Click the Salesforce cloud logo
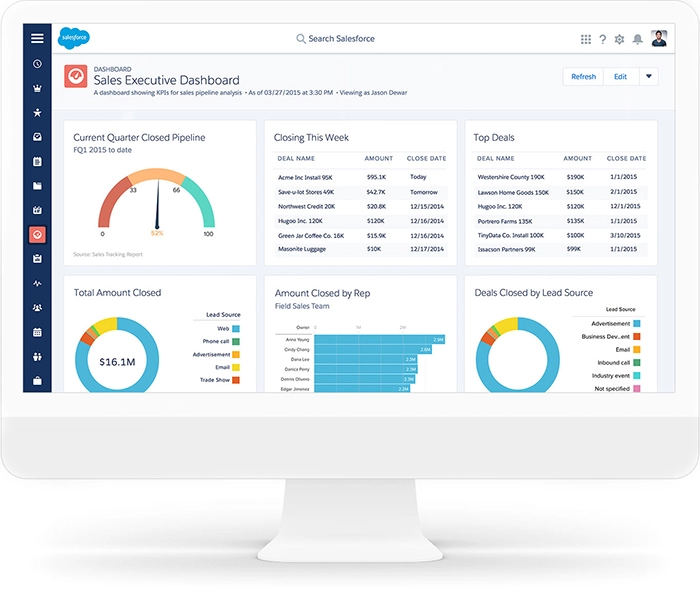700x594 pixels. [x=74, y=38]
